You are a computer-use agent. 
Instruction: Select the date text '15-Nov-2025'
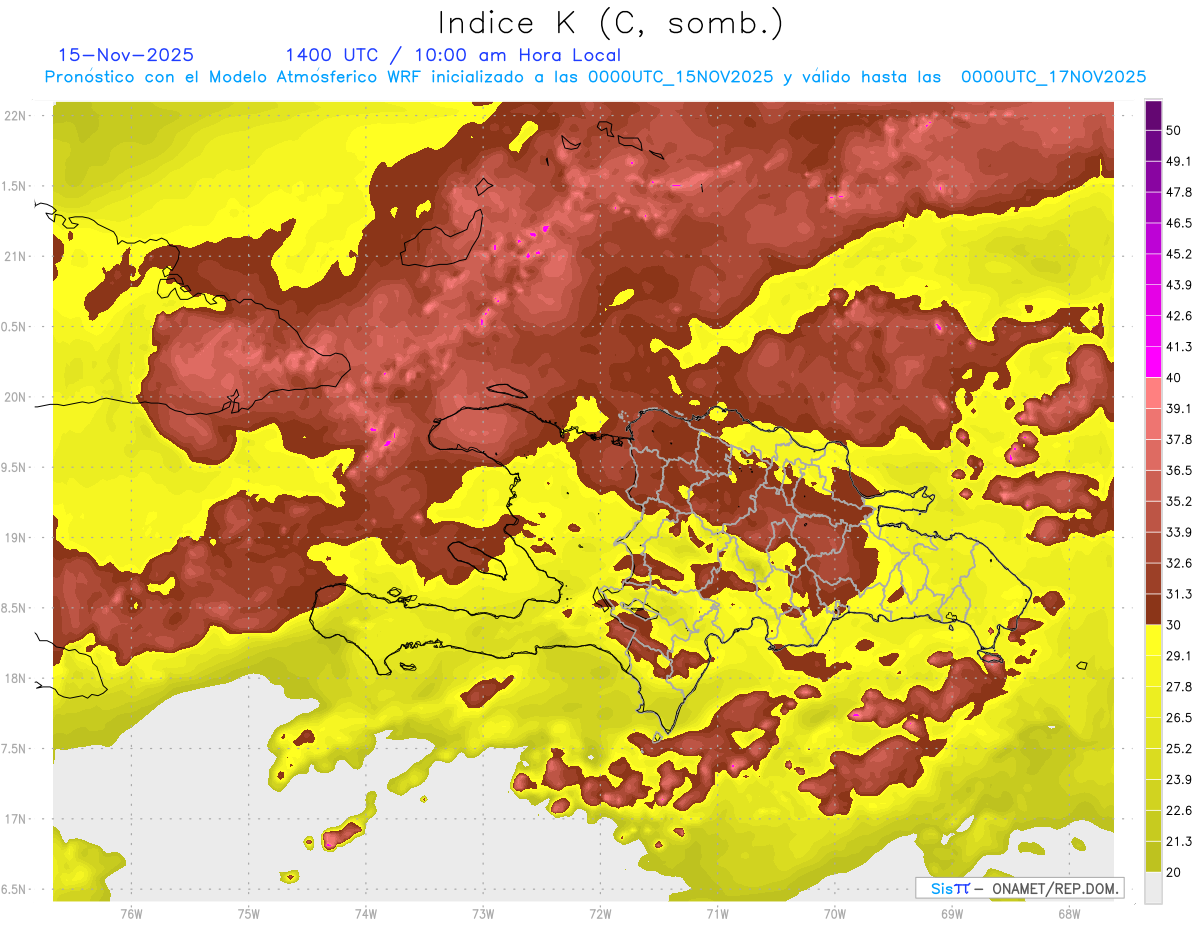(126, 55)
